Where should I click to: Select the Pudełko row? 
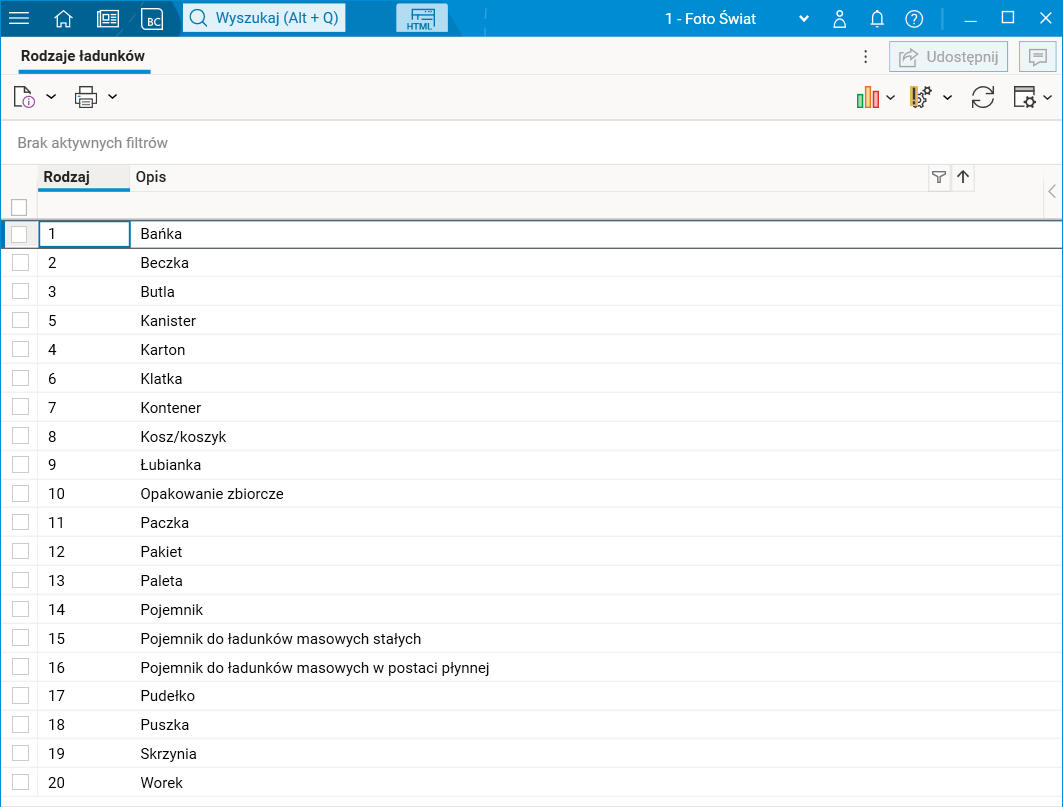pos(532,696)
